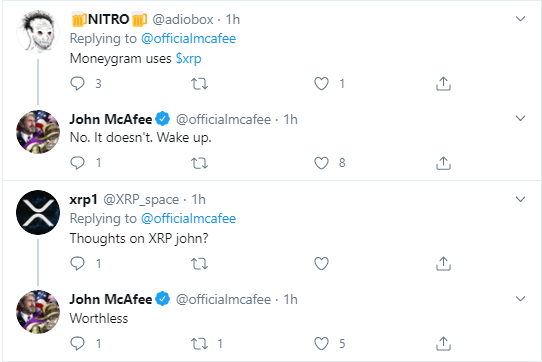This screenshot has height=362, width=542.
Task: Expand options chevron on xrp1's tweet
Action: [520, 199]
